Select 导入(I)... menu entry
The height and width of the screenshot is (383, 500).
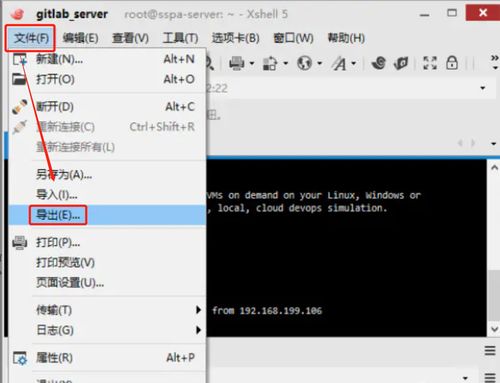(x=107, y=195)
